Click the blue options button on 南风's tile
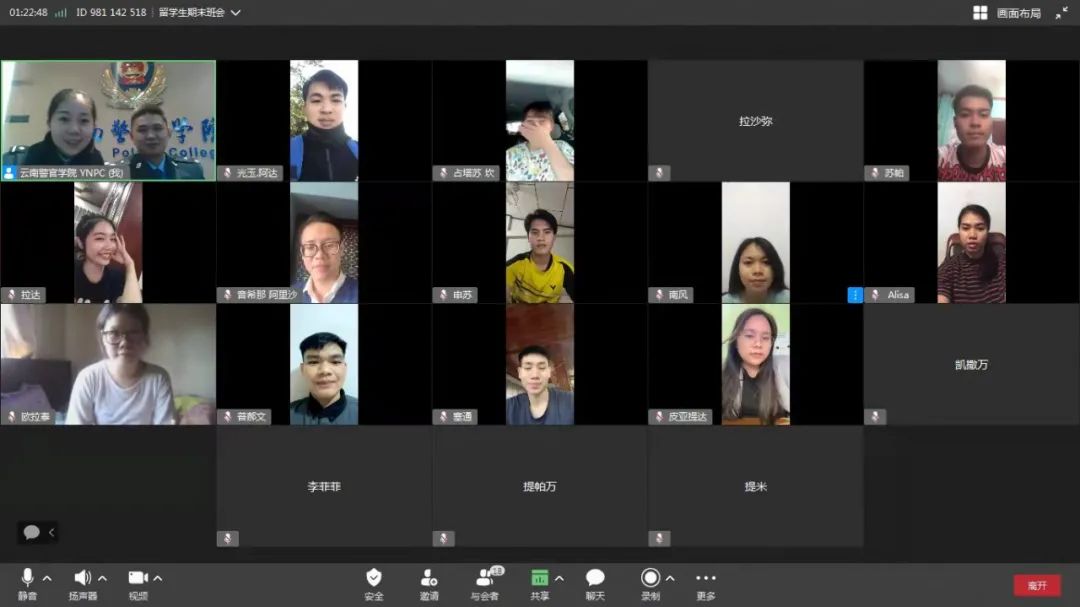 (x=855, y=295)
